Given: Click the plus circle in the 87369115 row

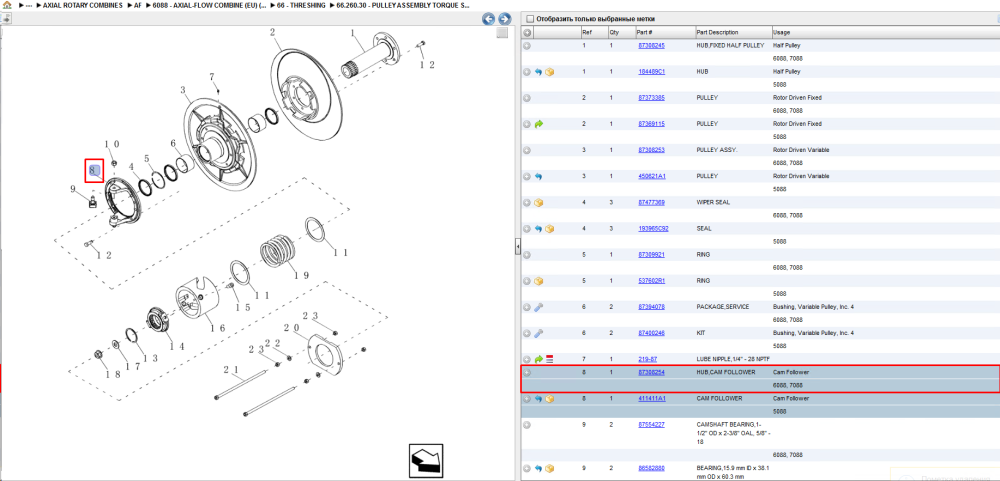Looking at the screenshot, I should pos(527,124).
